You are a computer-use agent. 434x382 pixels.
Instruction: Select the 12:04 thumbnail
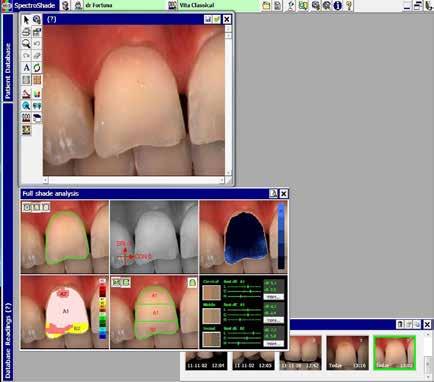(x=206, y=360)
